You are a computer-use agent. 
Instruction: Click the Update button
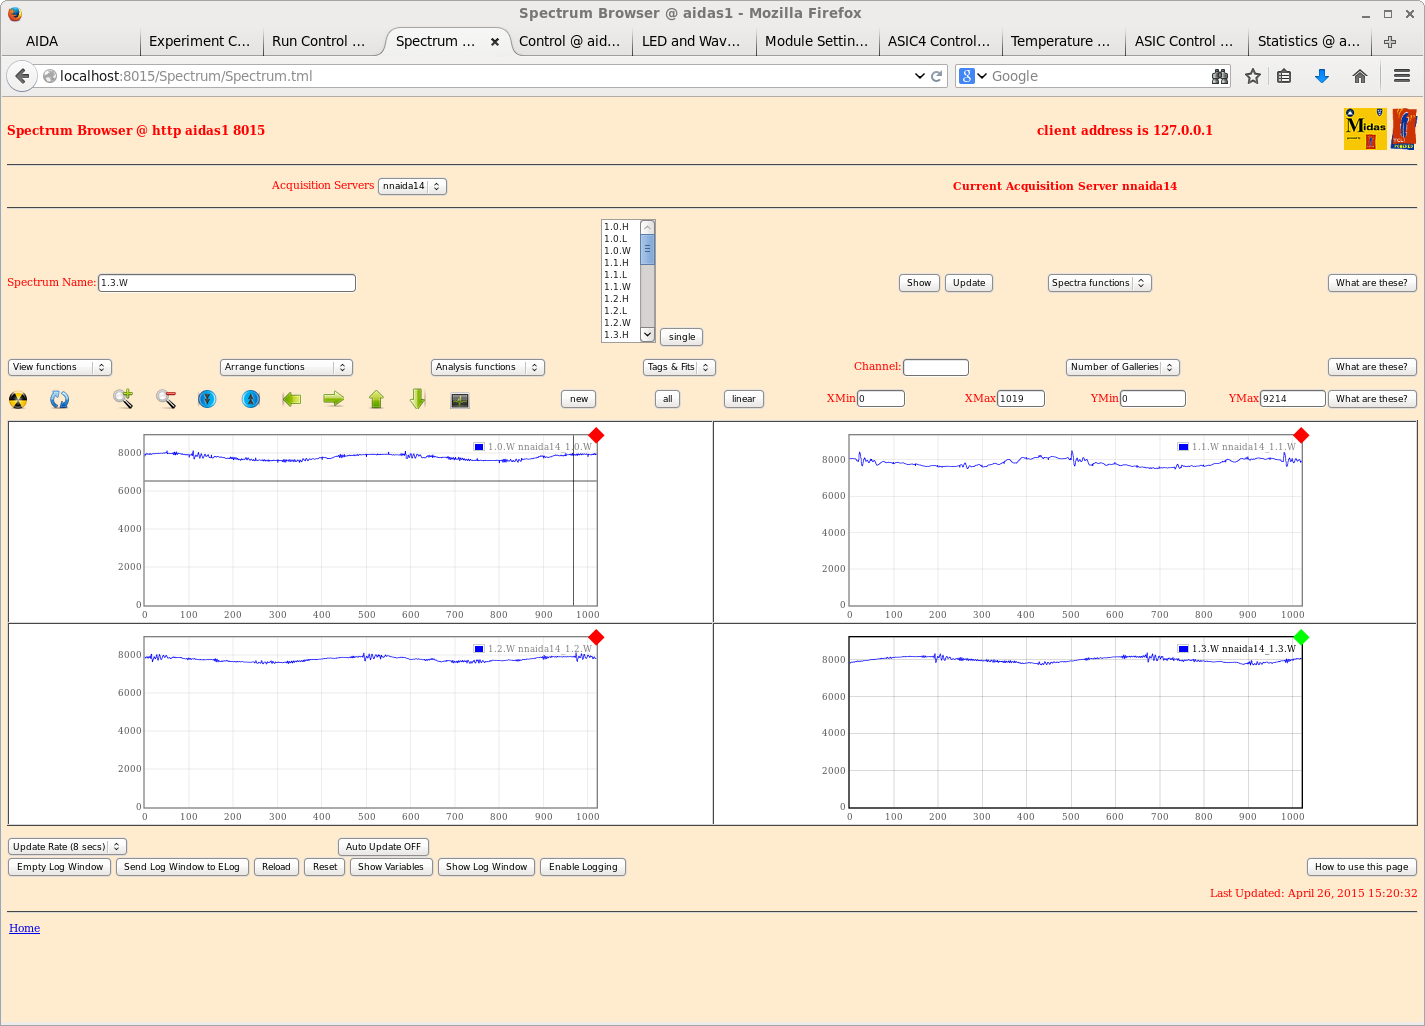coord(969,283)
